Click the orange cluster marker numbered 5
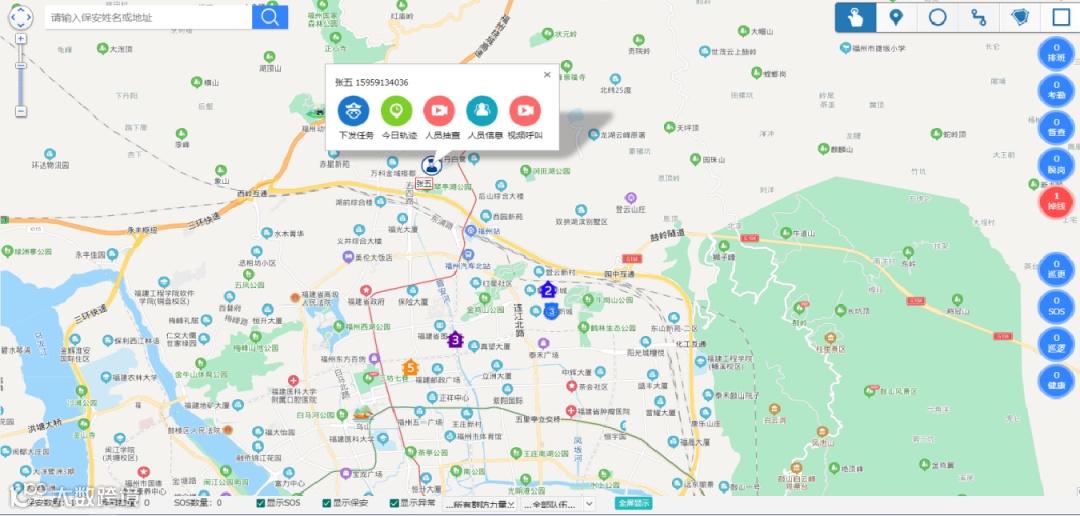This screenshot has height=516, width=1080. [x=410, y=368]
